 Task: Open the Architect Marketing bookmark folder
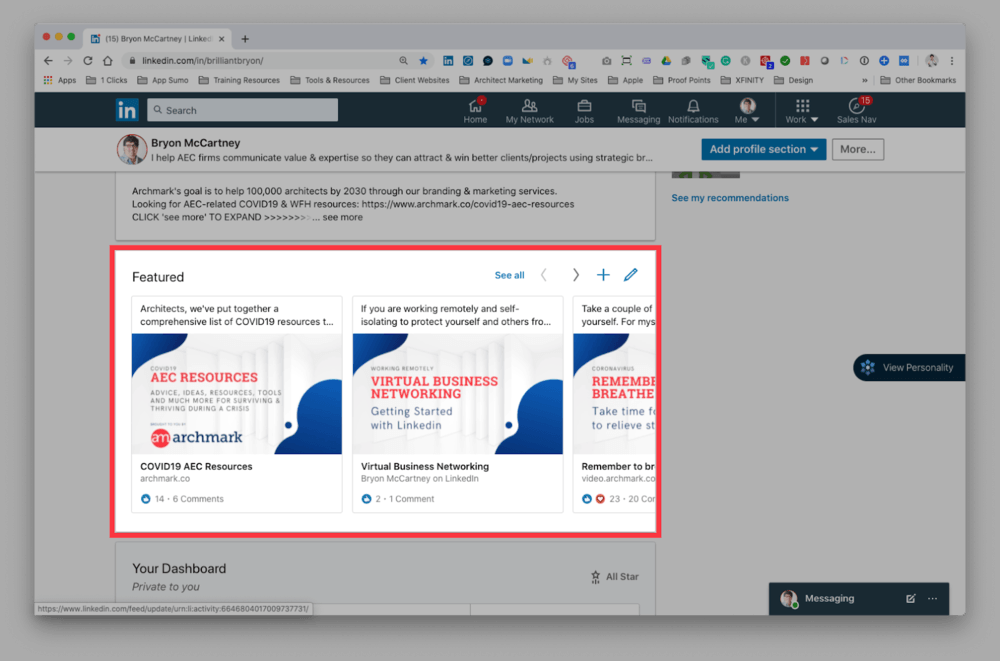coord(501,80)
